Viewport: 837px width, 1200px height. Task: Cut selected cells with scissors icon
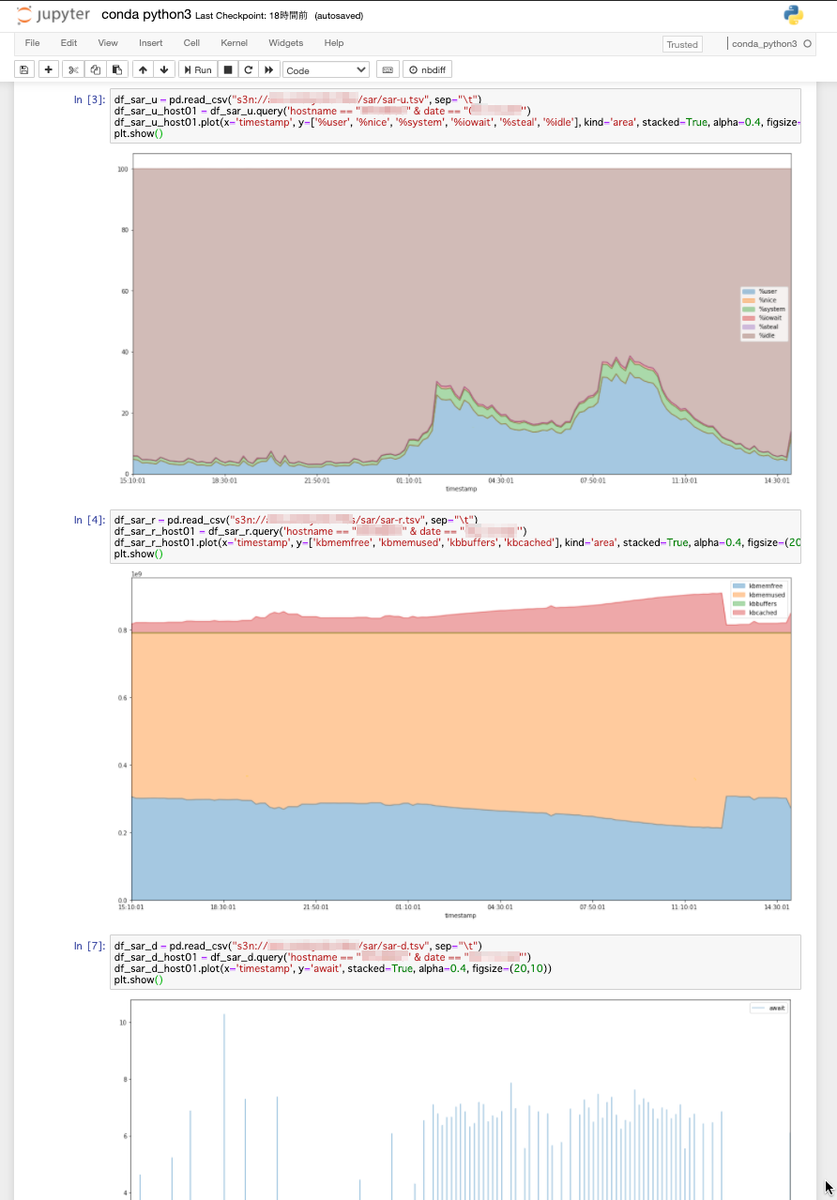point(73,70)
